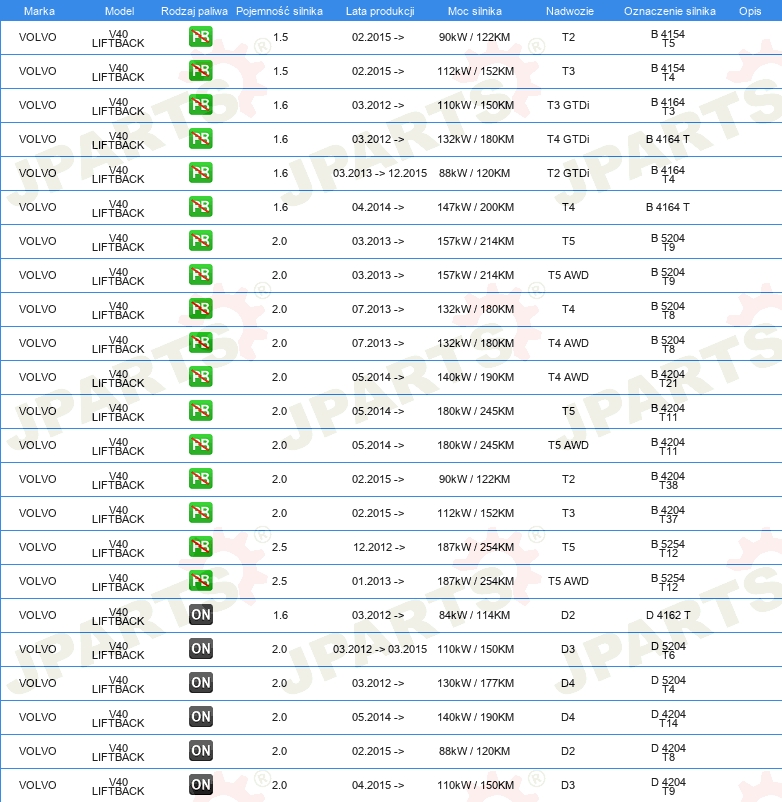782x802 pixels.
Task: Select the engine code B 4204 T37 cell
Action: (x=668, y=513)
